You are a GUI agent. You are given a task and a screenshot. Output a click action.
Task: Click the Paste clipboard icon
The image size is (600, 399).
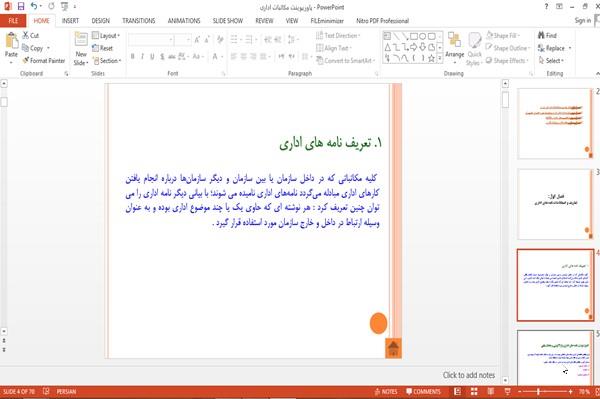coord(11,41)
